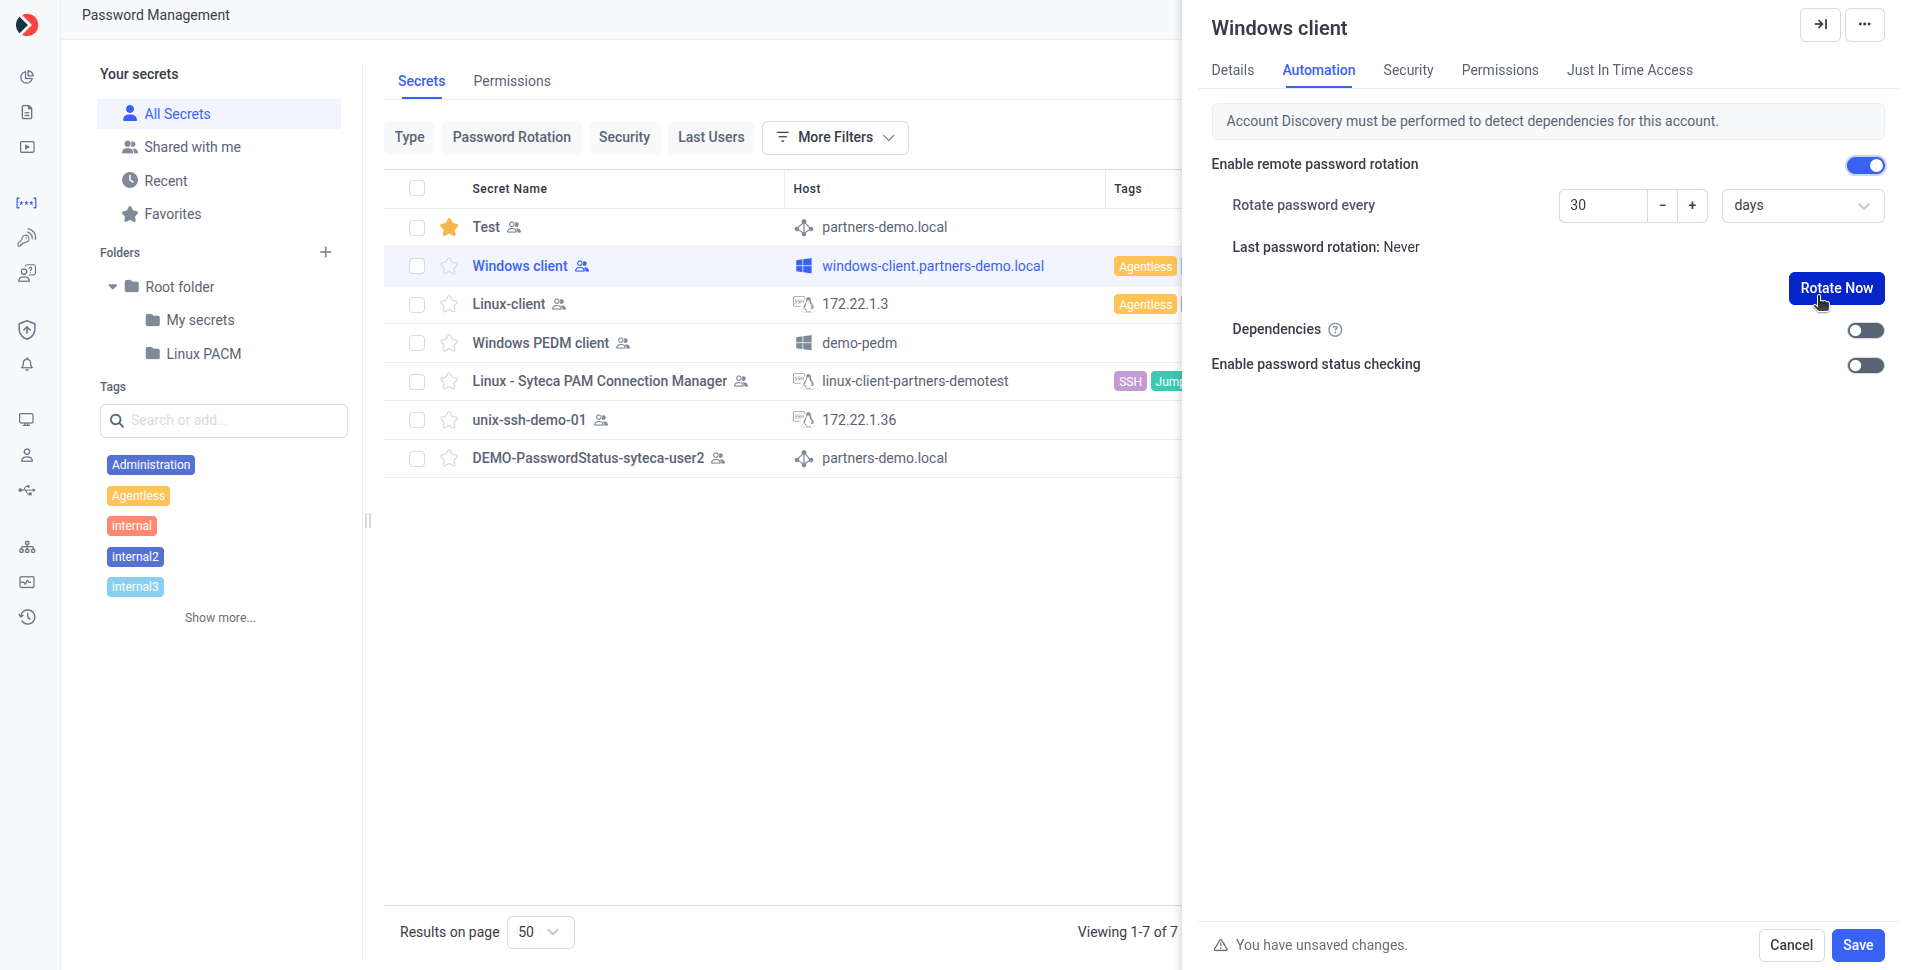The image size is (1910, 970).
Task: Star the DEMO-PasswordStatus-syteca-user2 secret
Action: tap(449, 458)
